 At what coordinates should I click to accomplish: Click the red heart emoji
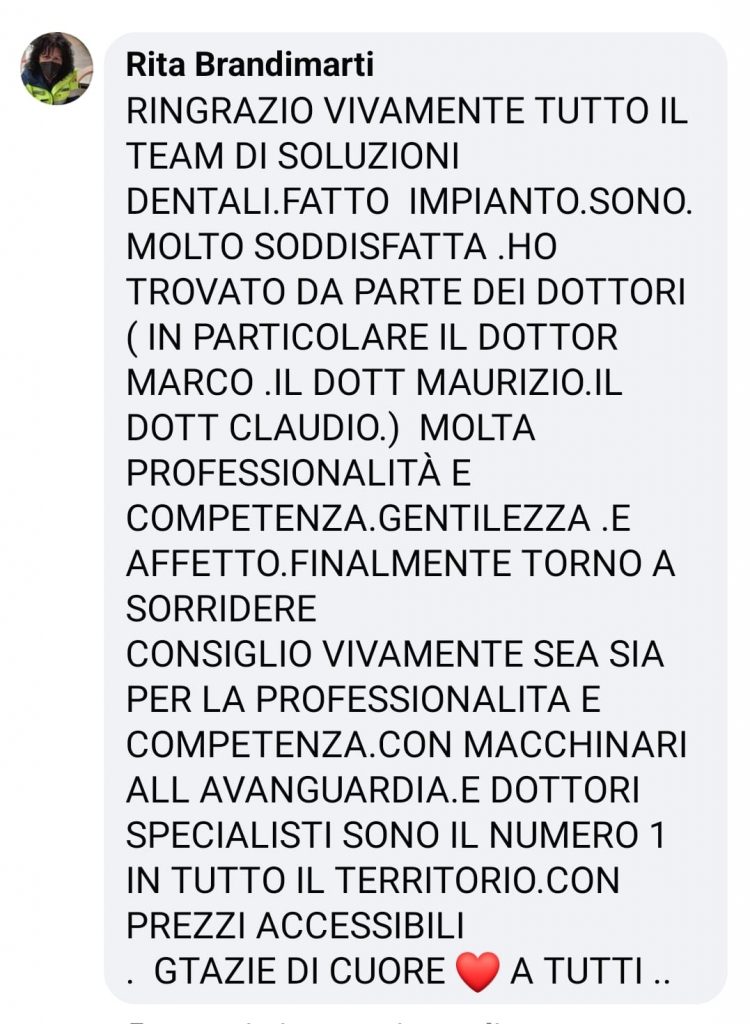coord(478,971)
